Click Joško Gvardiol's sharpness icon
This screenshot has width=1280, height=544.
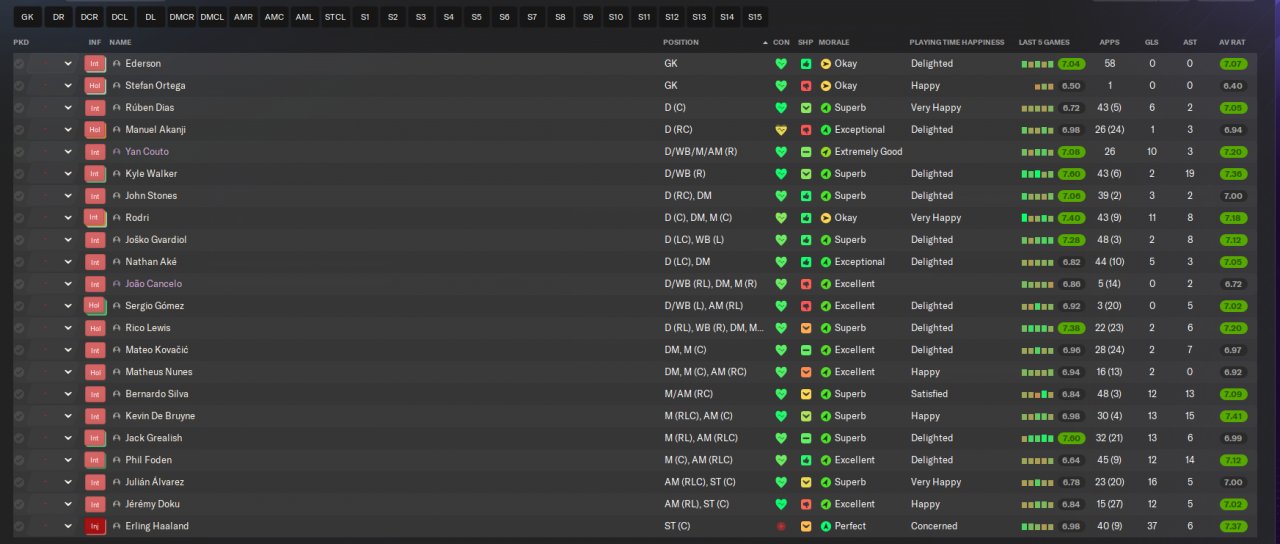[806, 239]
